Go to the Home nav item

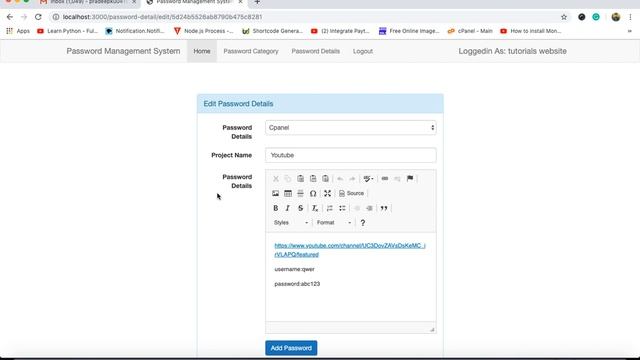[x=202, y=51]
